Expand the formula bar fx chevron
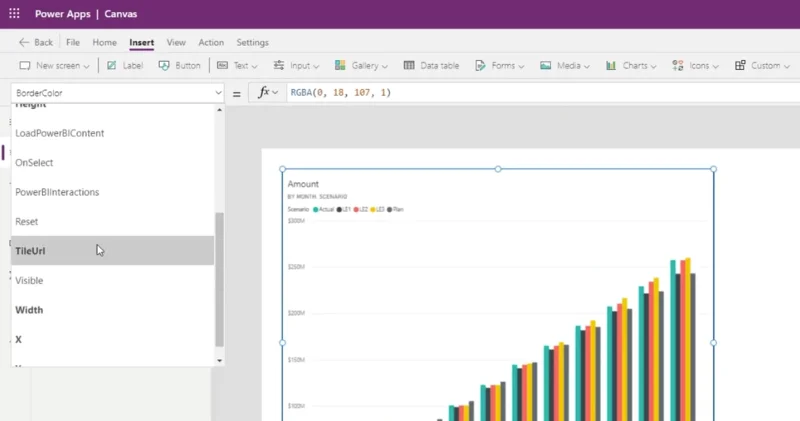800x421 pixels. 275,93
